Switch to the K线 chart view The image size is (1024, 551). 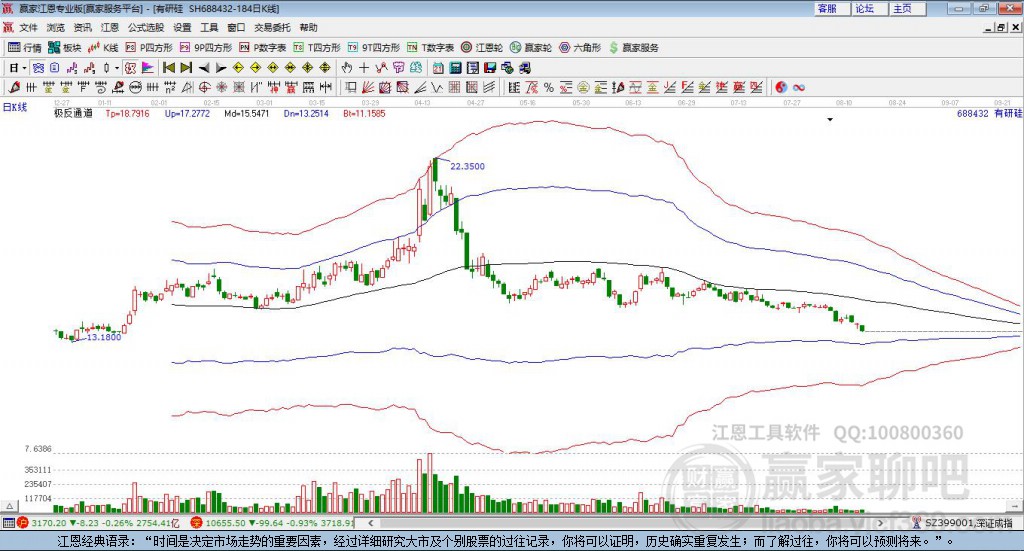point(103,48)
